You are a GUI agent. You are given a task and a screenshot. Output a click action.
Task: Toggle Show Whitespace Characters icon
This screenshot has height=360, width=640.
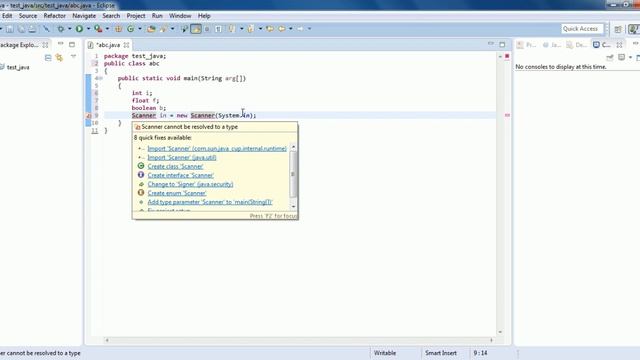(x=219, y=29)
